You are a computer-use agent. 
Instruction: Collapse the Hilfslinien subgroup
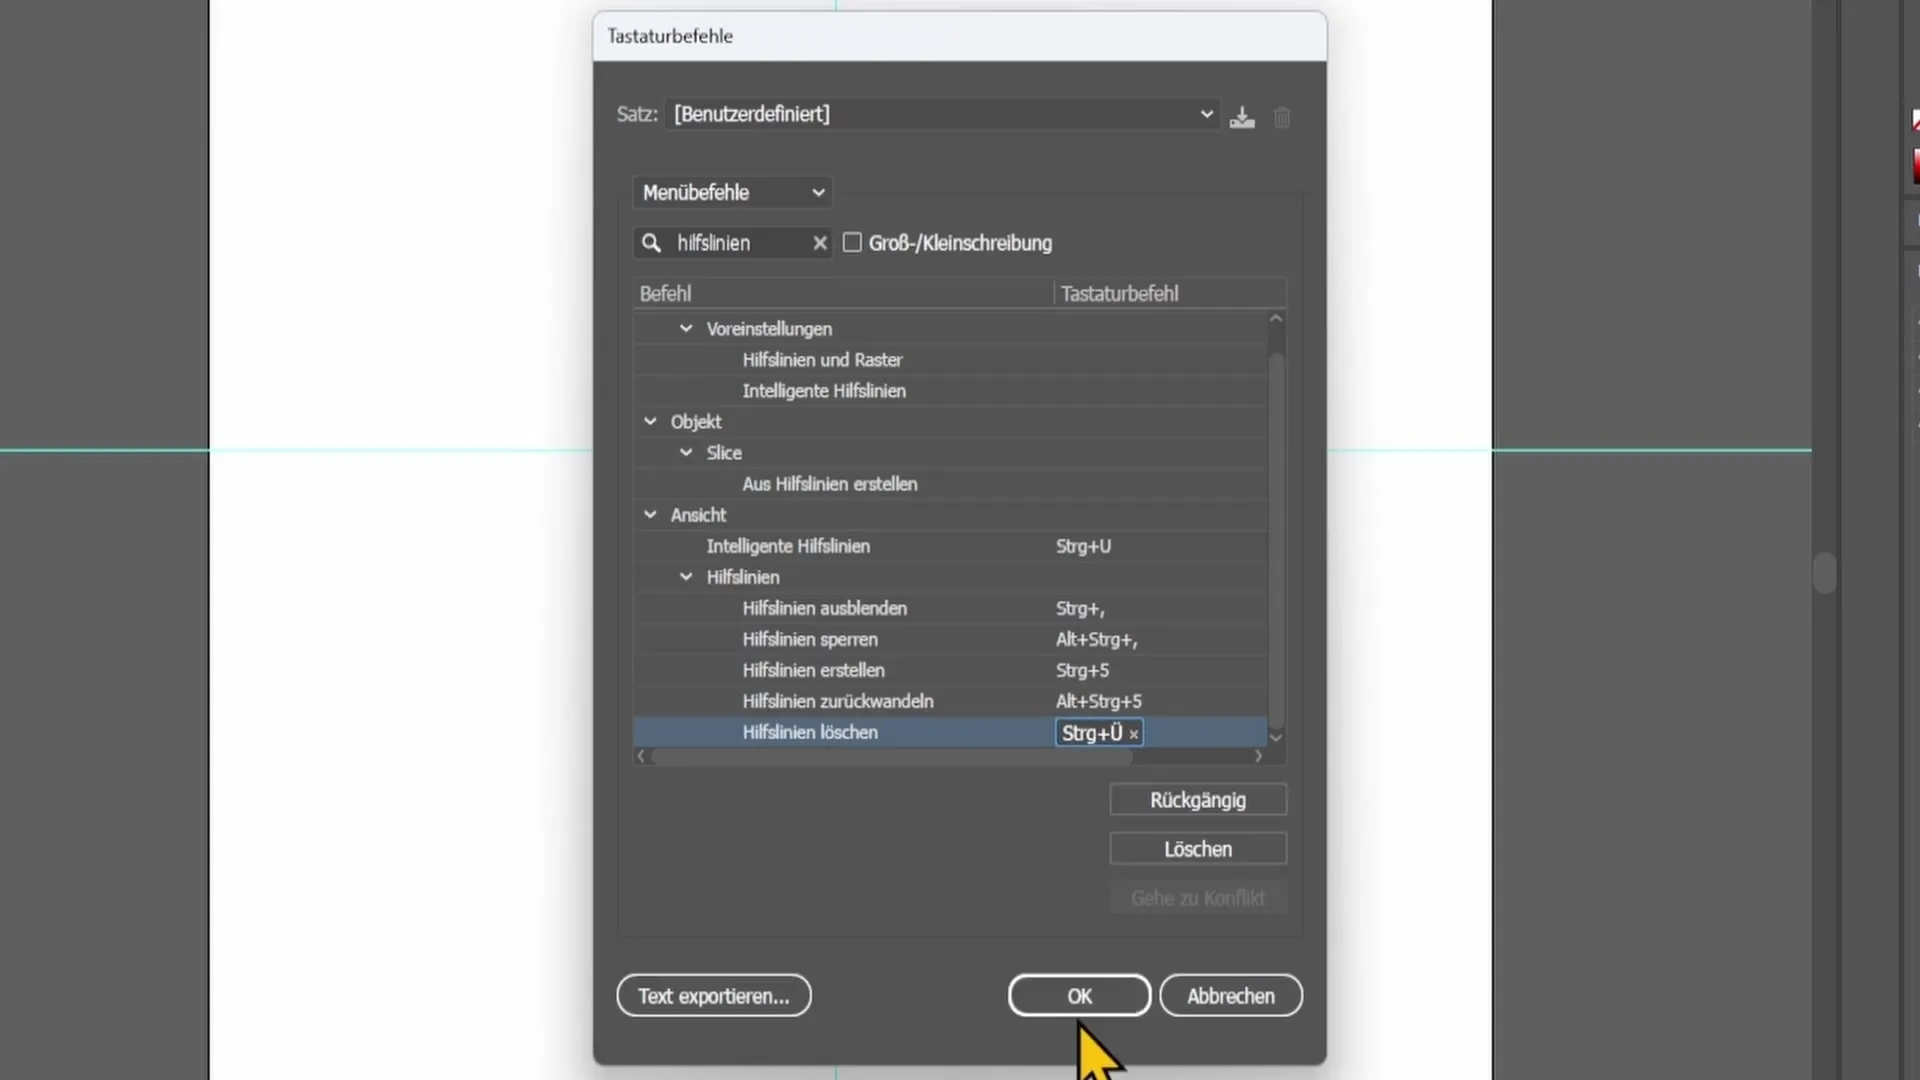[x=686, y=576]
